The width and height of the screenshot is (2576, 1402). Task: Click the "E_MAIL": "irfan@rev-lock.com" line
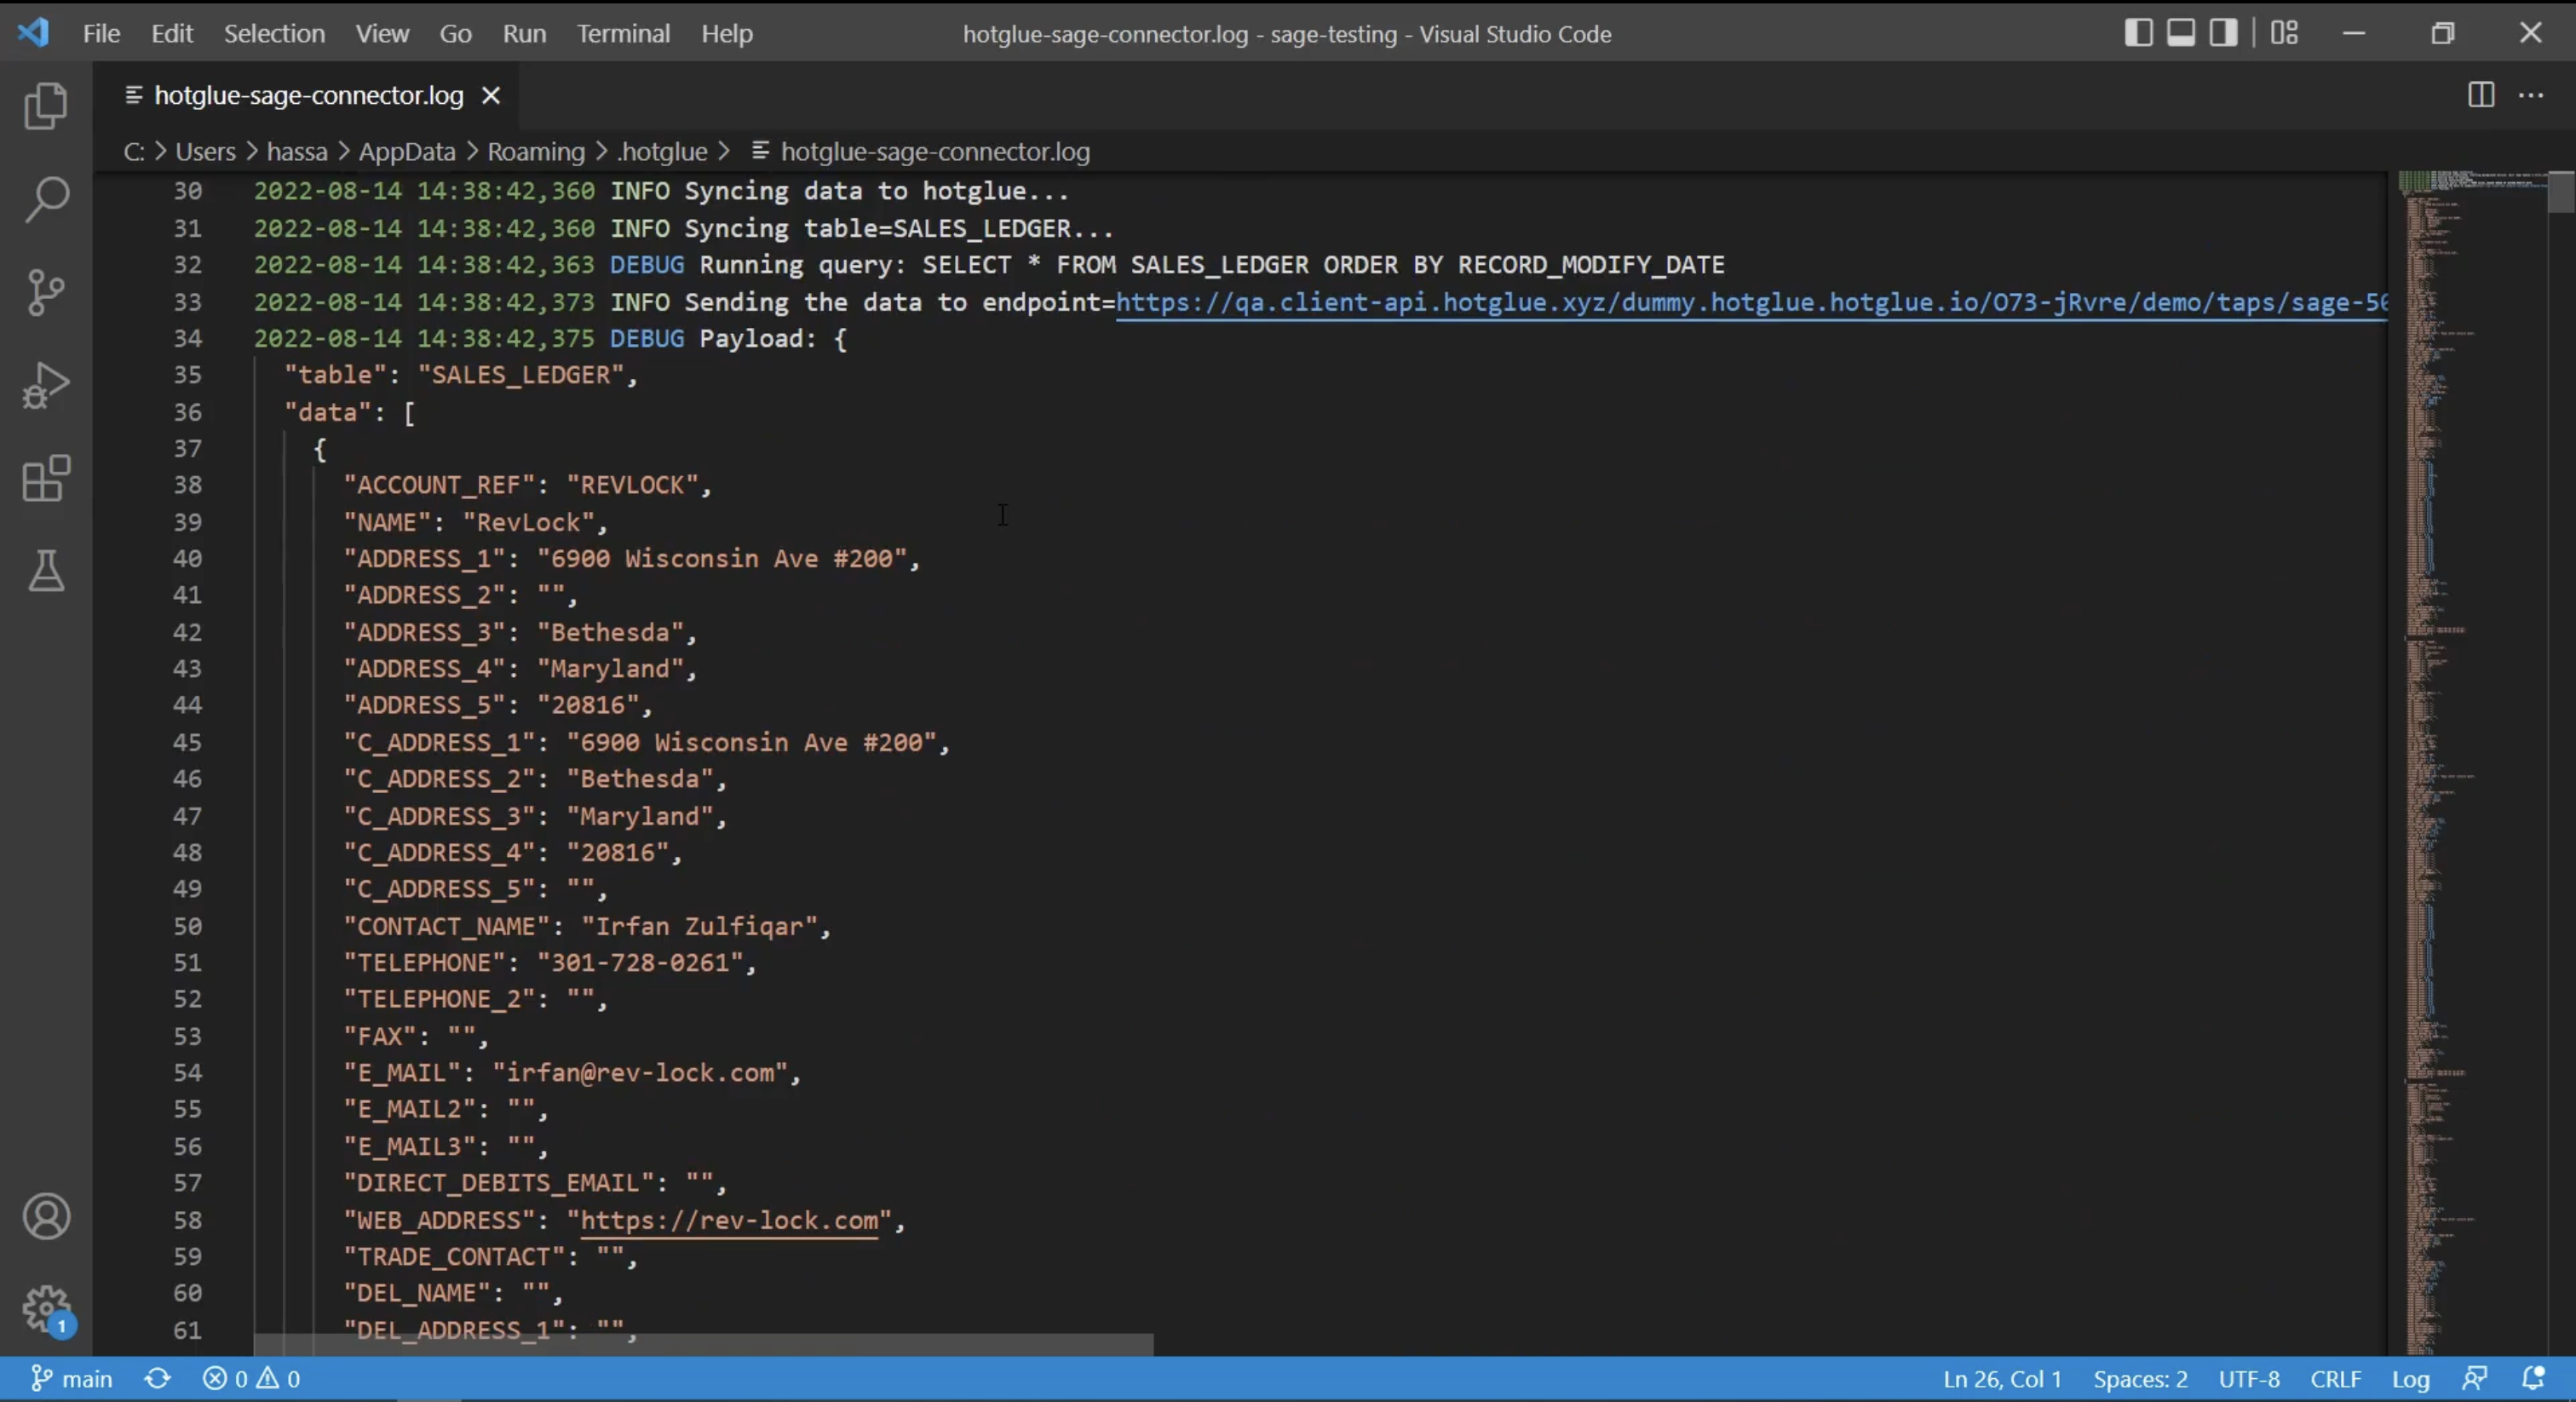[572, 1073]
